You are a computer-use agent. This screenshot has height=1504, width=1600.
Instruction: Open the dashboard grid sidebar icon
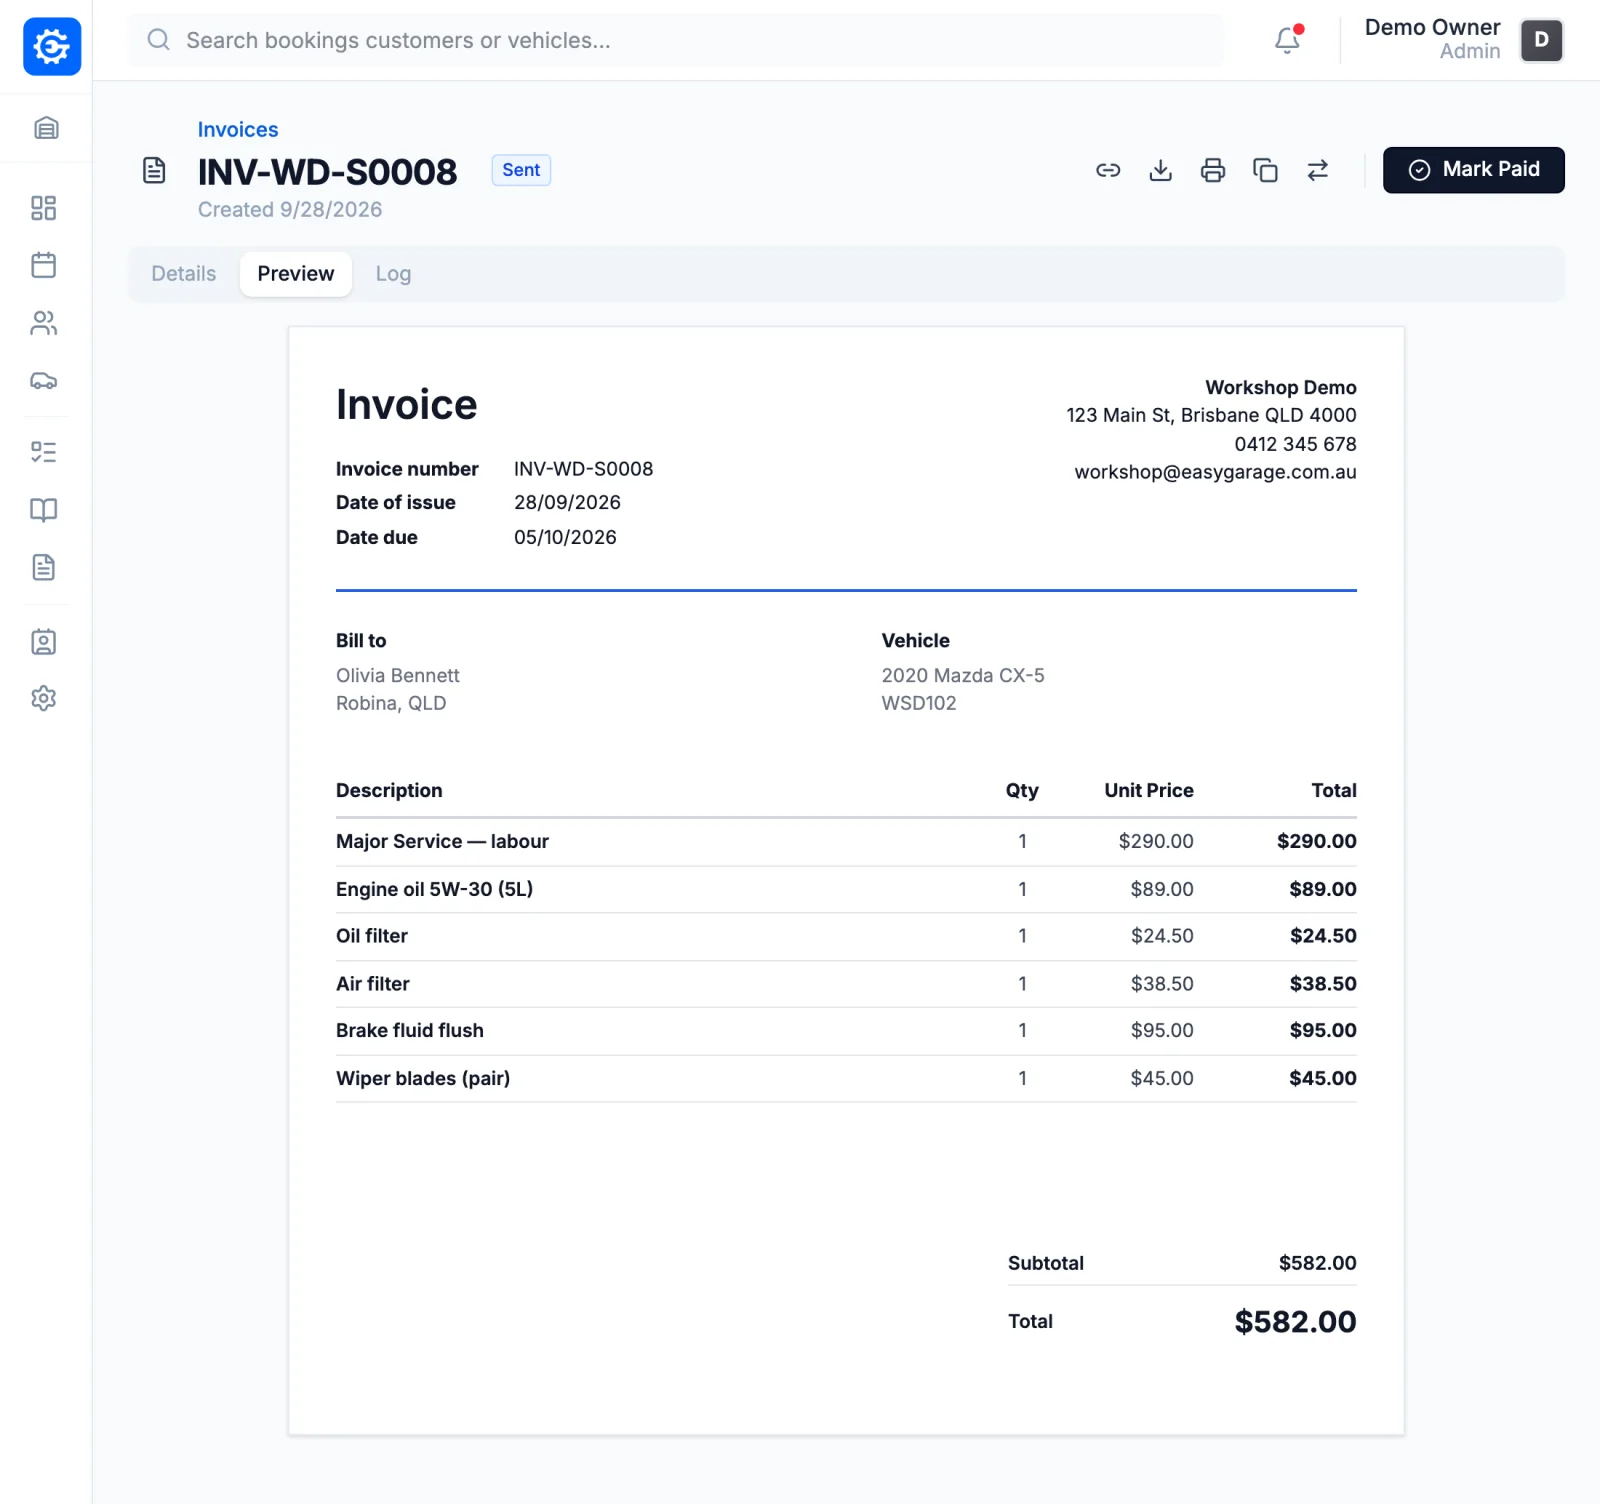pos(44,208)
